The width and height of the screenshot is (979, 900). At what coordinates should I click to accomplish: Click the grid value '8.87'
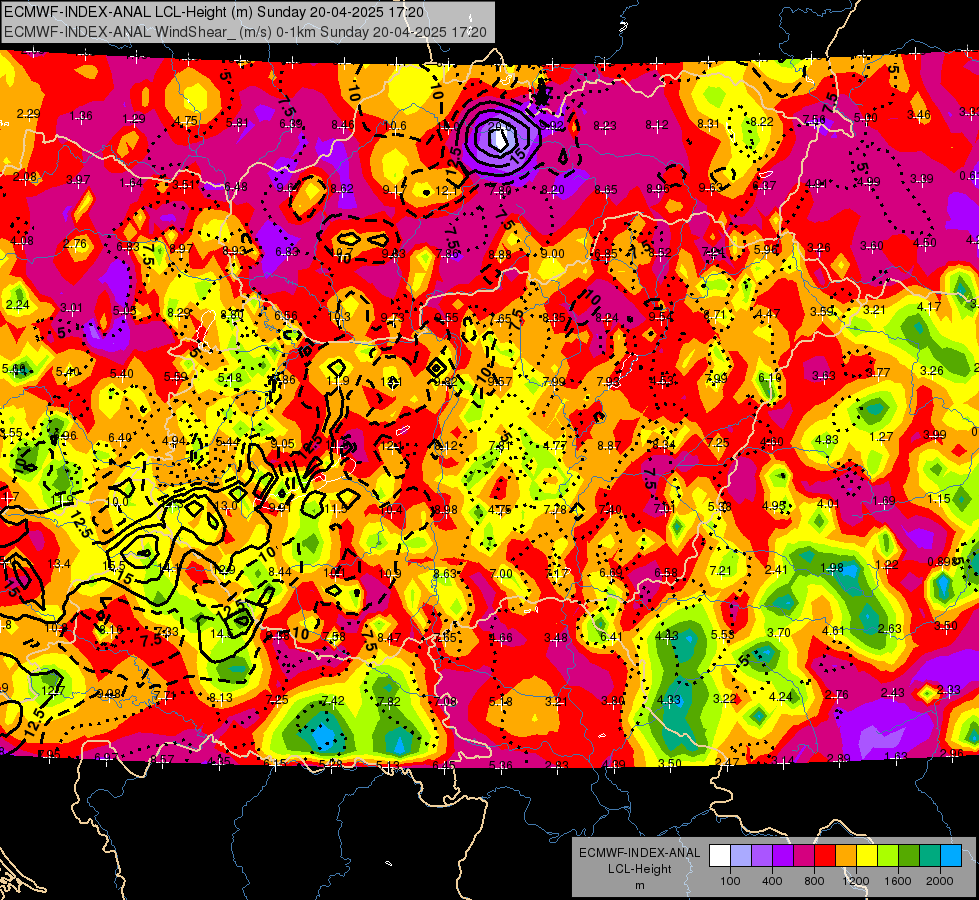pos(609,445)
